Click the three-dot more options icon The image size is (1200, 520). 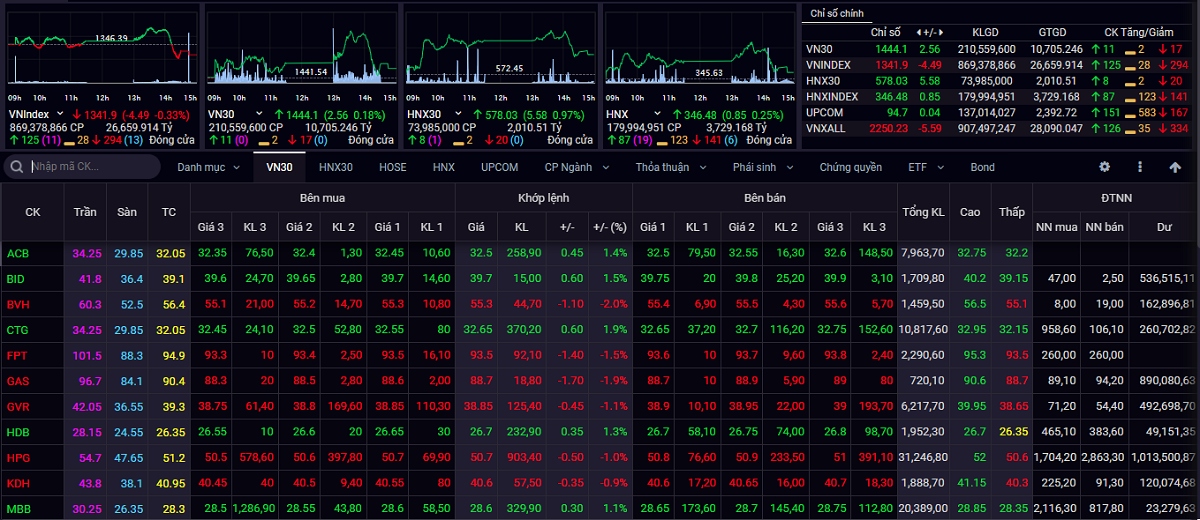[x=1140, y=167]
